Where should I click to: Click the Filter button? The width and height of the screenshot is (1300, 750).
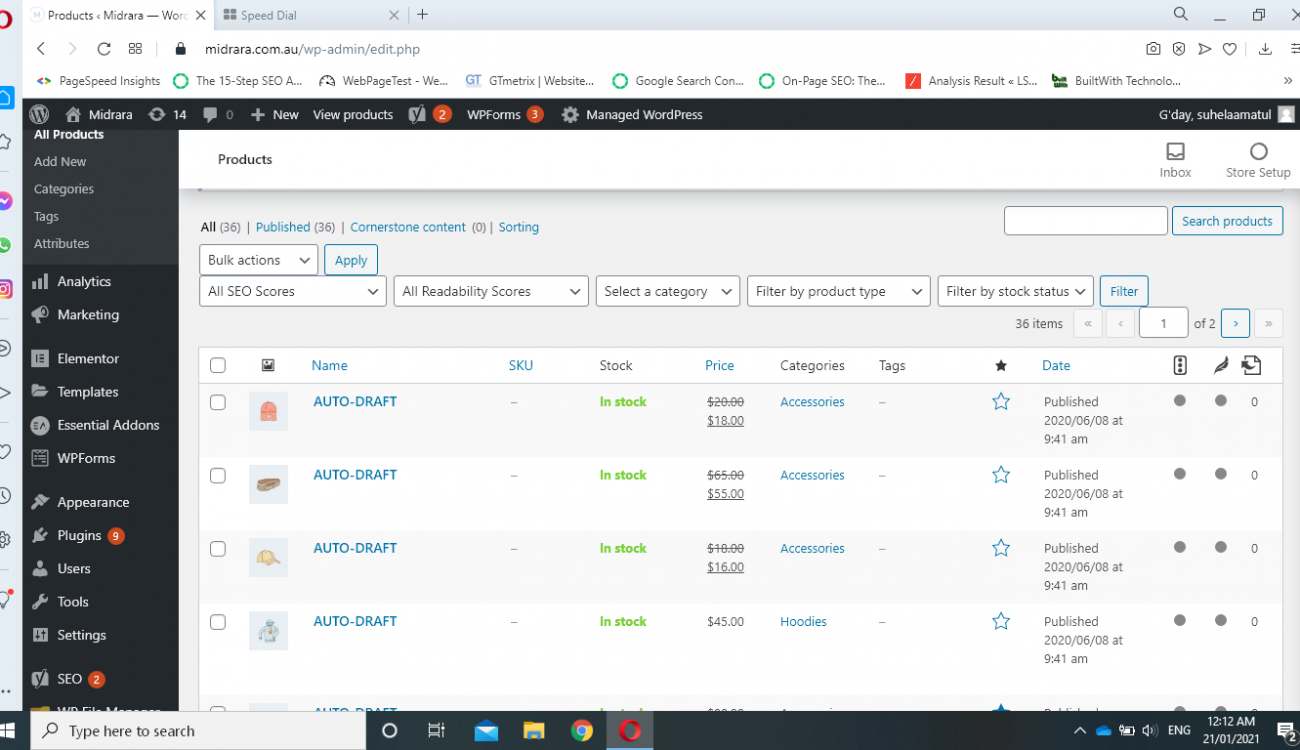[x=1124, y=291]
